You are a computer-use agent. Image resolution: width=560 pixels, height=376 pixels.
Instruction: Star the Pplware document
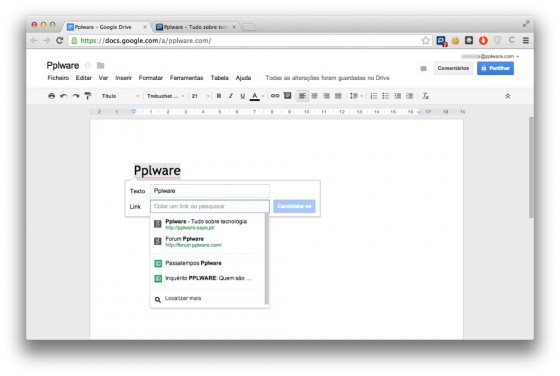pyautogui.click(x=88, y=65)
